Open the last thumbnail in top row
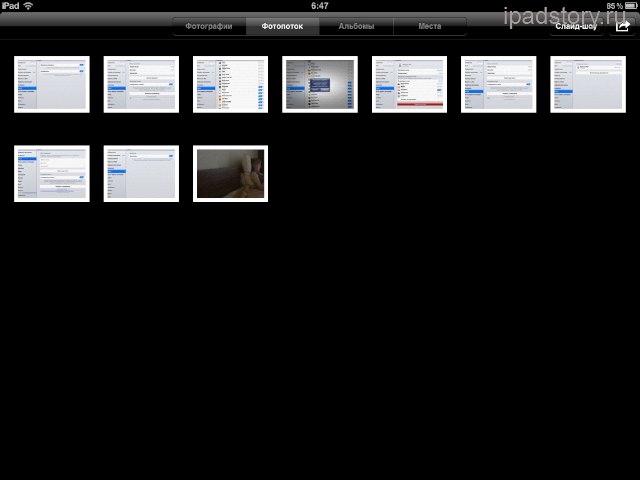Image resolution: width=640 pixels, height=480 pixels. click(587, 84)
